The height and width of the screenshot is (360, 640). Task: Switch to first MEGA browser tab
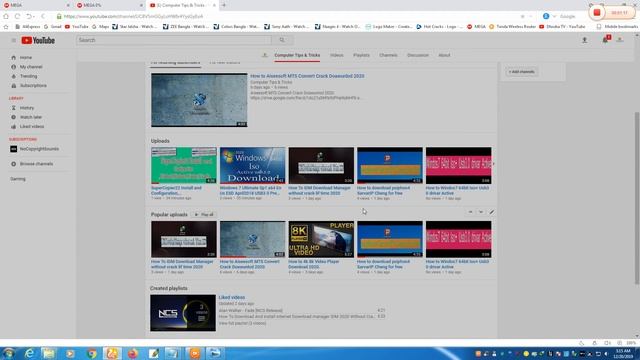pyautogui.click(x=36, y=5)
